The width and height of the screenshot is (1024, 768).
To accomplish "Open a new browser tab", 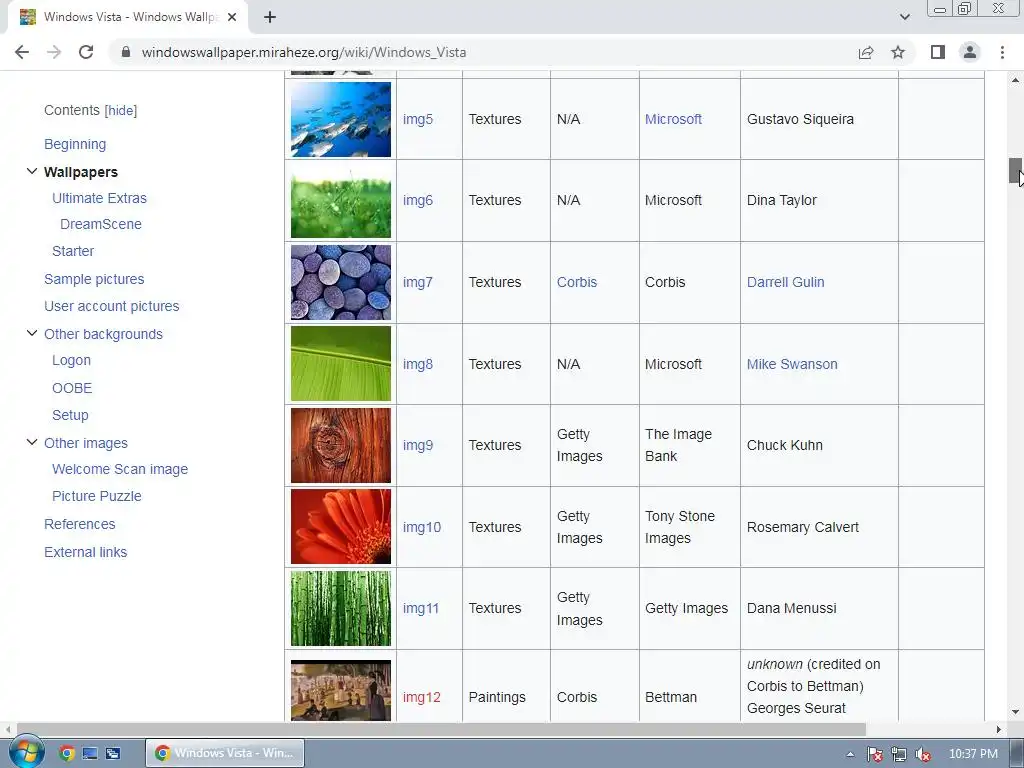I will coord(270,17).
